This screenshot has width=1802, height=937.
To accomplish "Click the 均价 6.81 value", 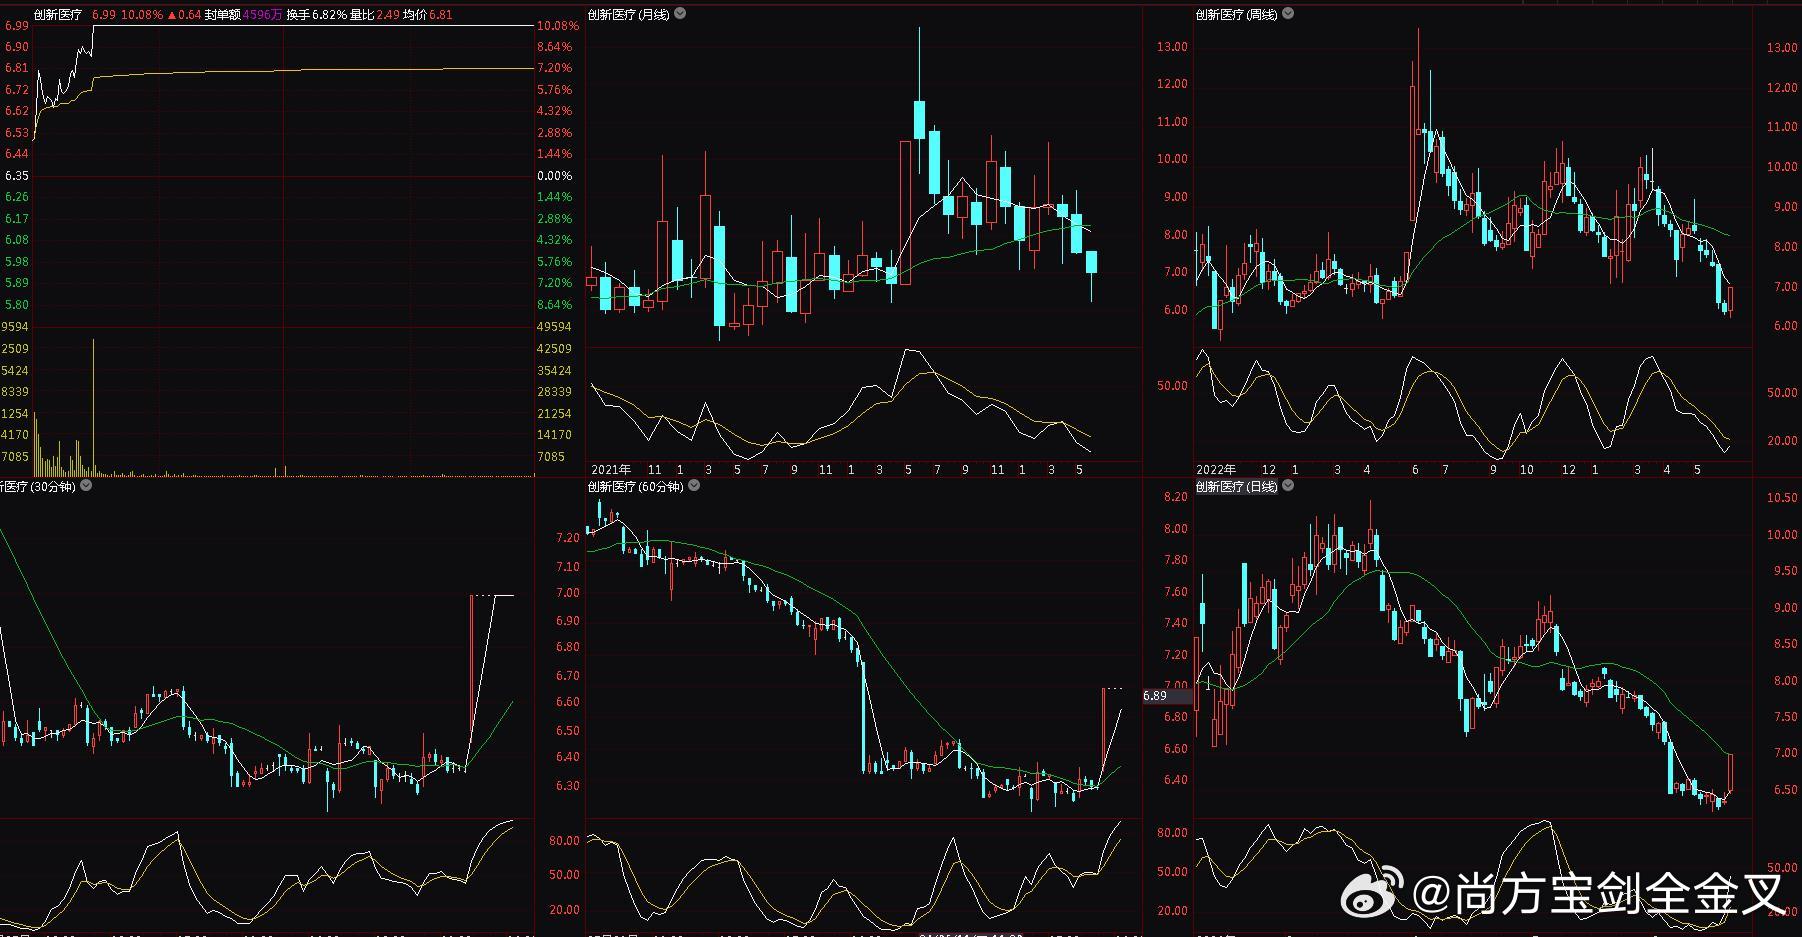I will tap(427, 15).
